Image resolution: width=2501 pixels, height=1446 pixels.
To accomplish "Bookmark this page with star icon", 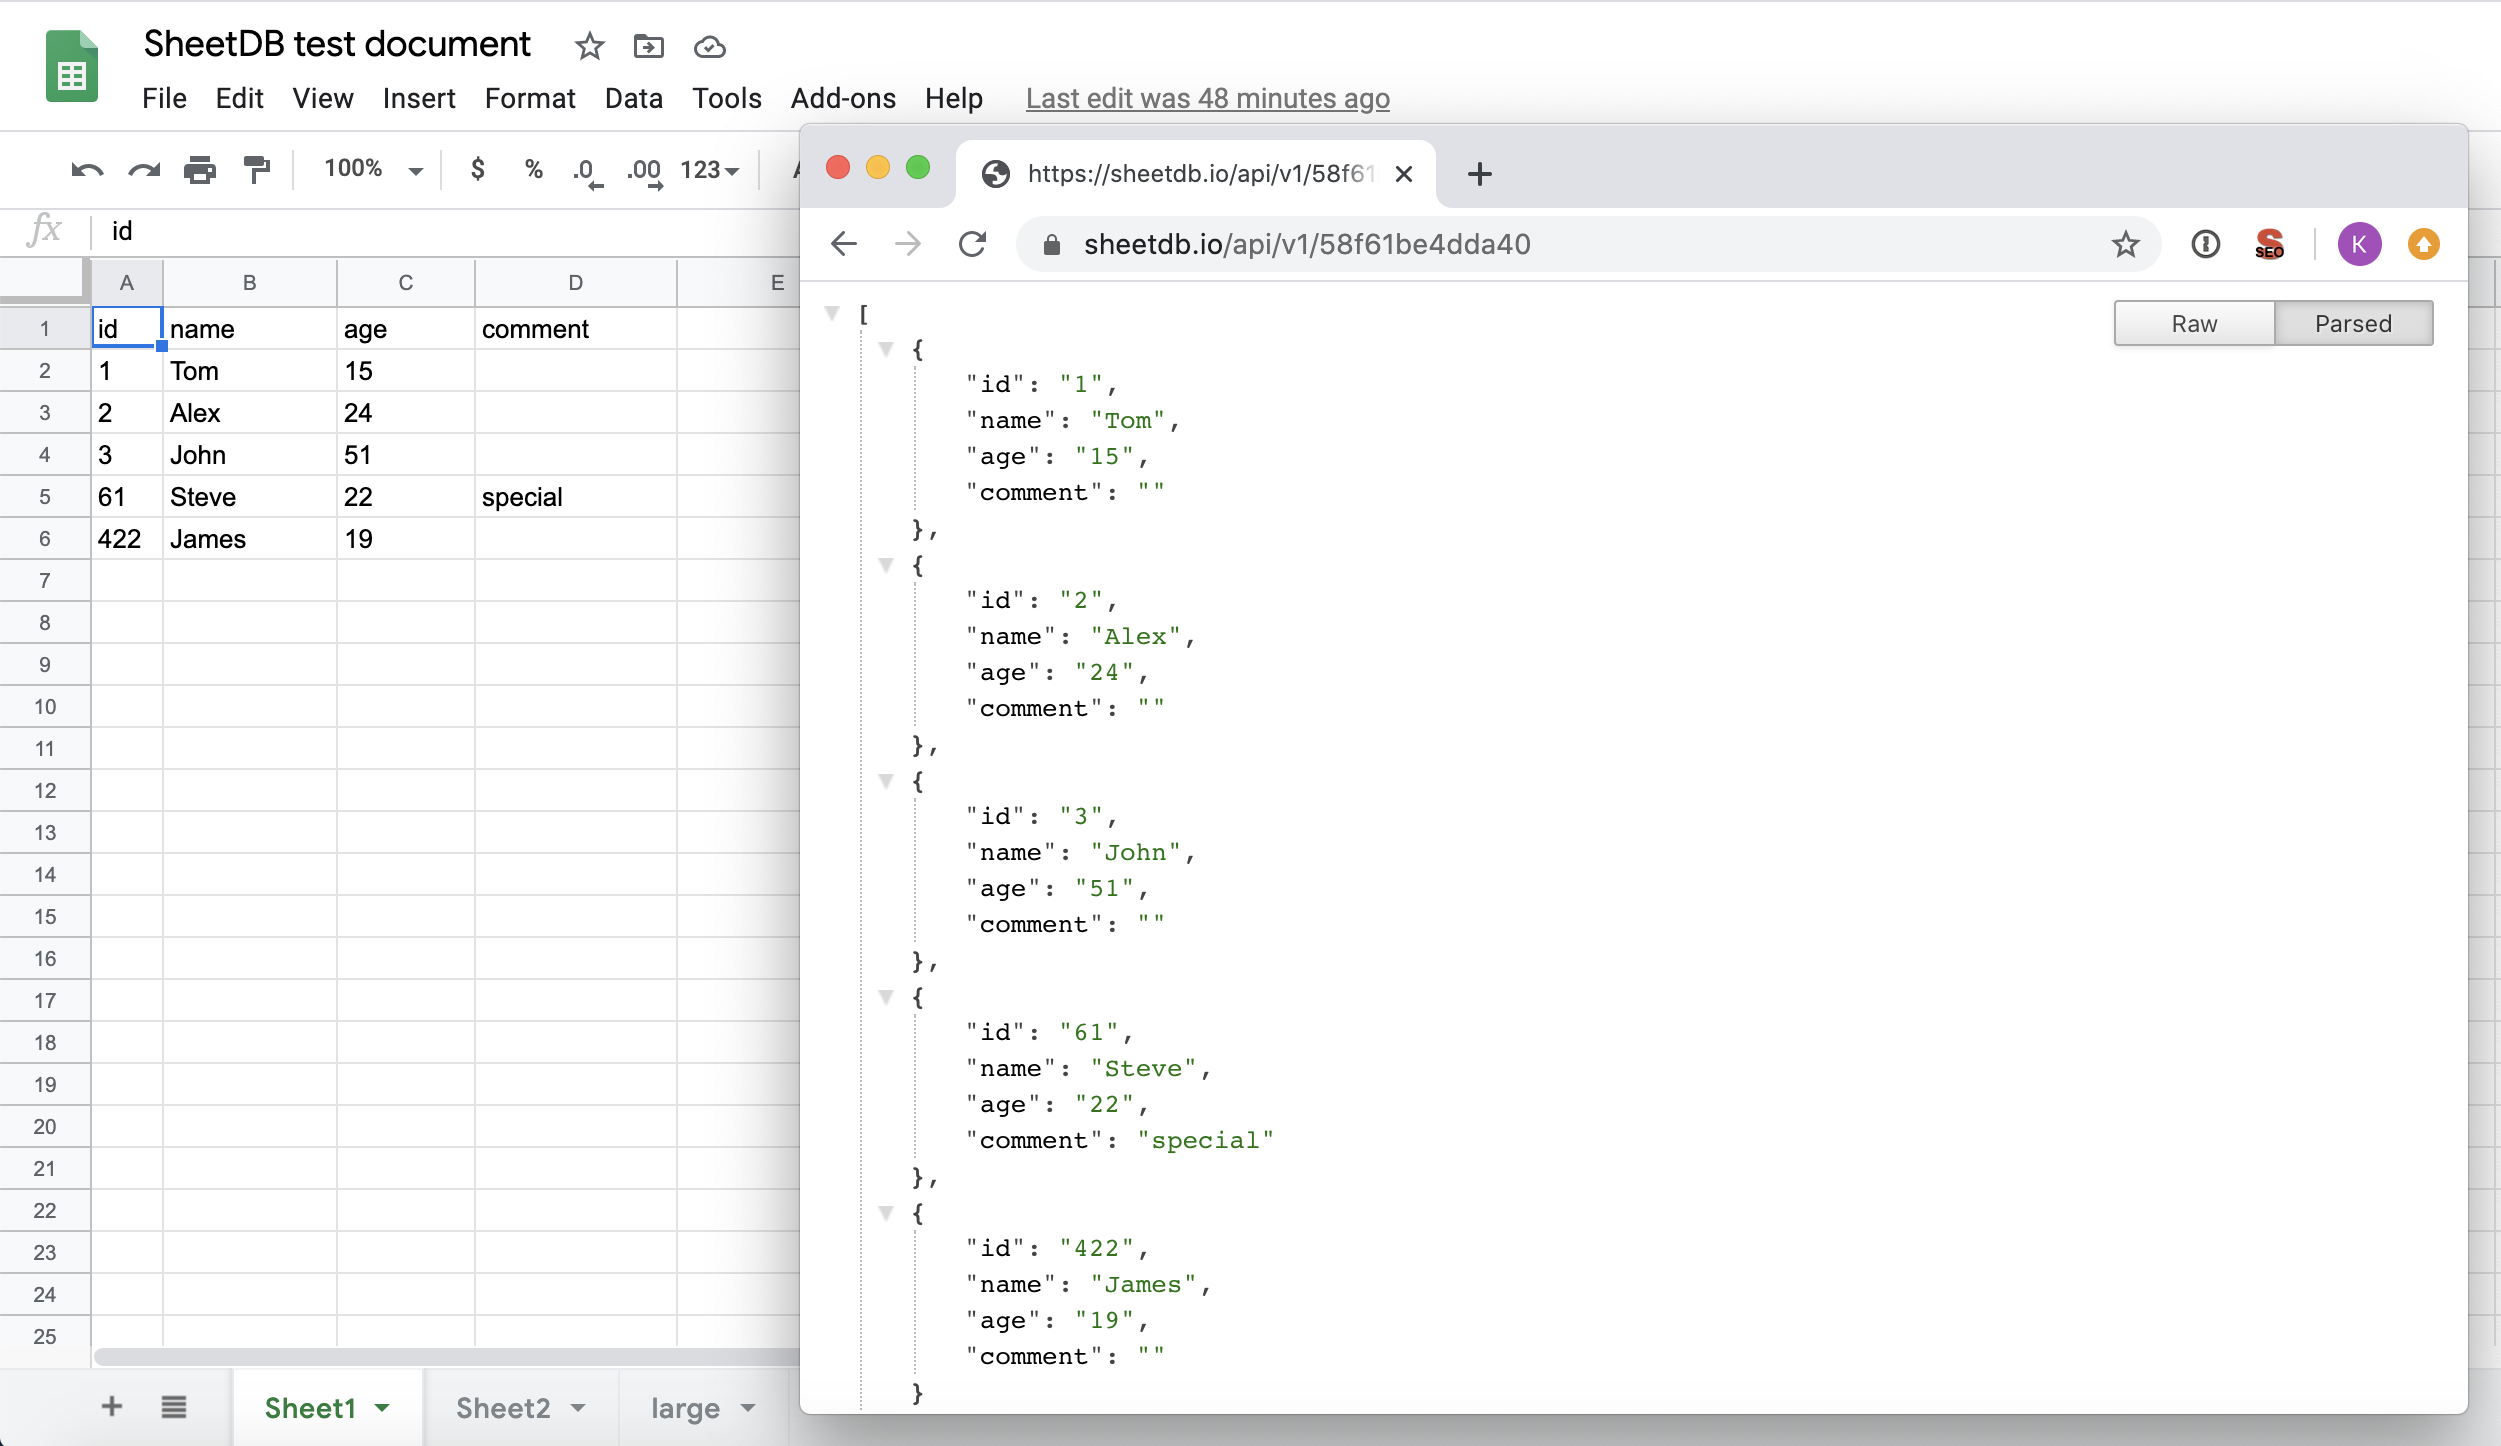I will point(2125,244).
